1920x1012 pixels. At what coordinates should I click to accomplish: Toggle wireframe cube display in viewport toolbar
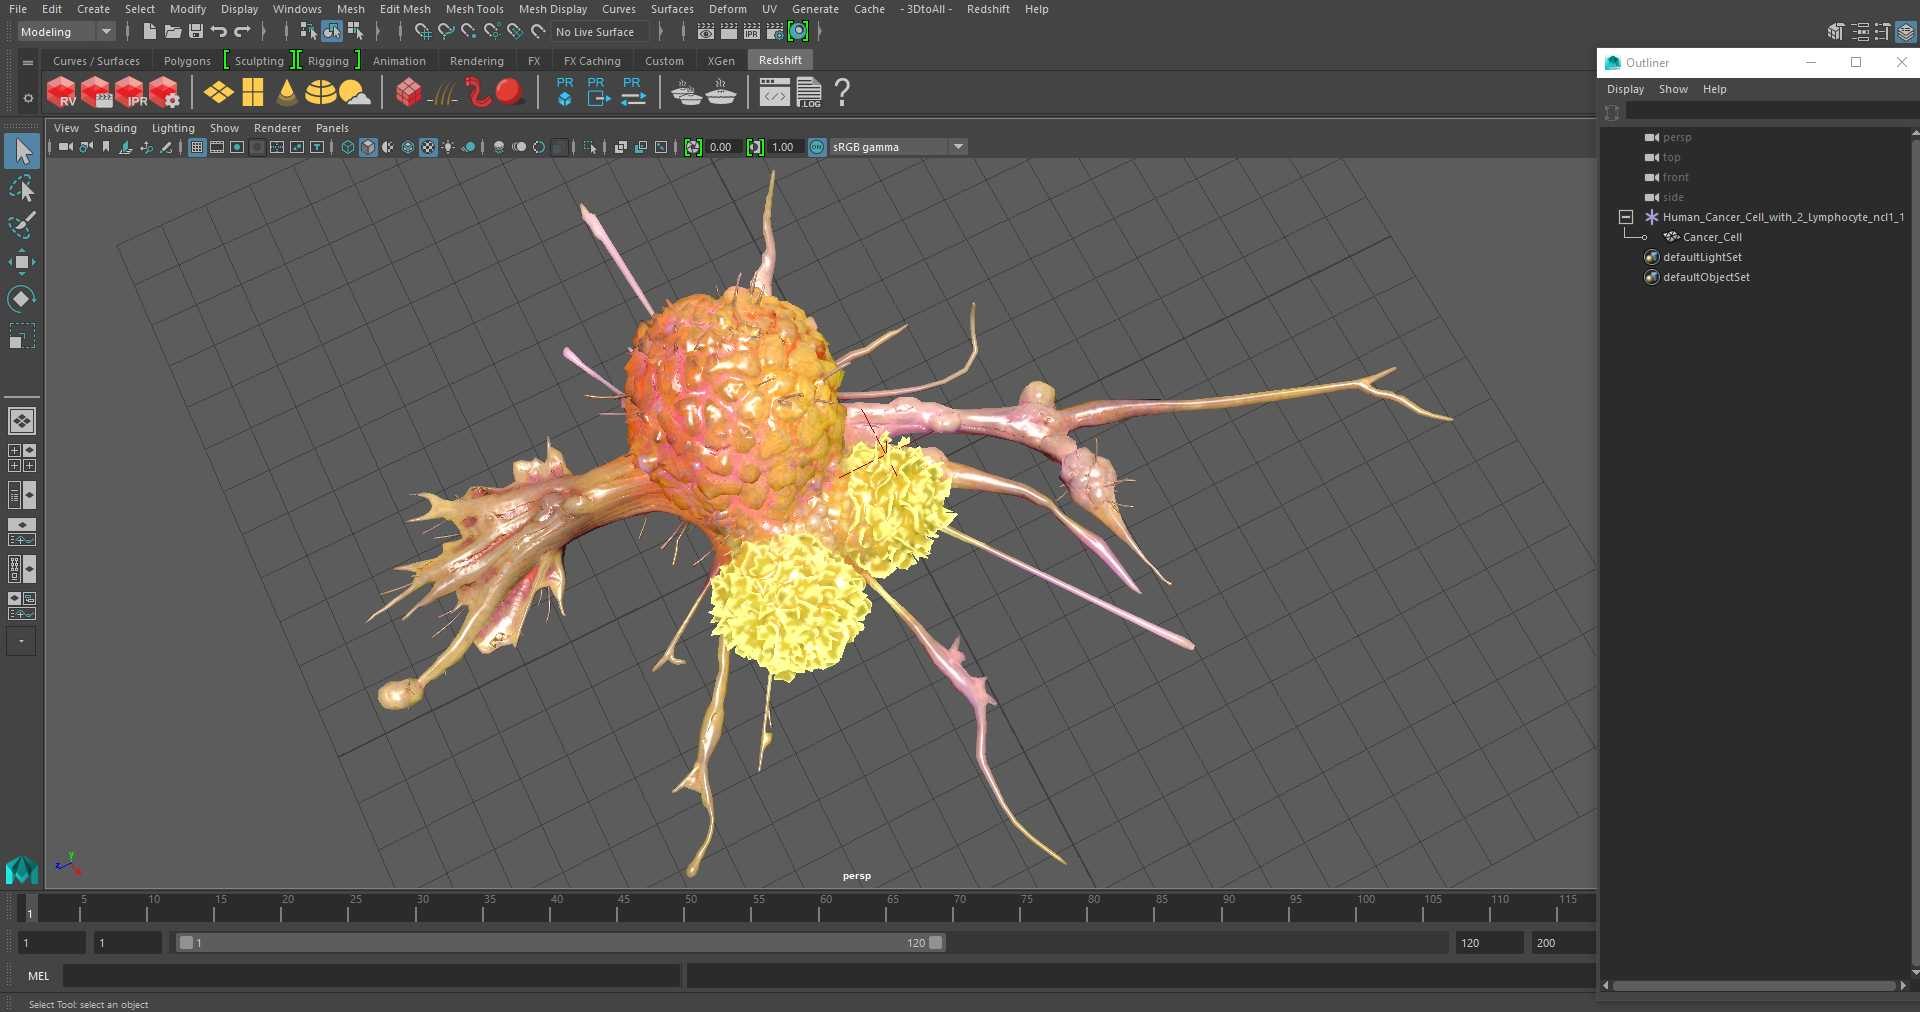(x=348, y=147)
